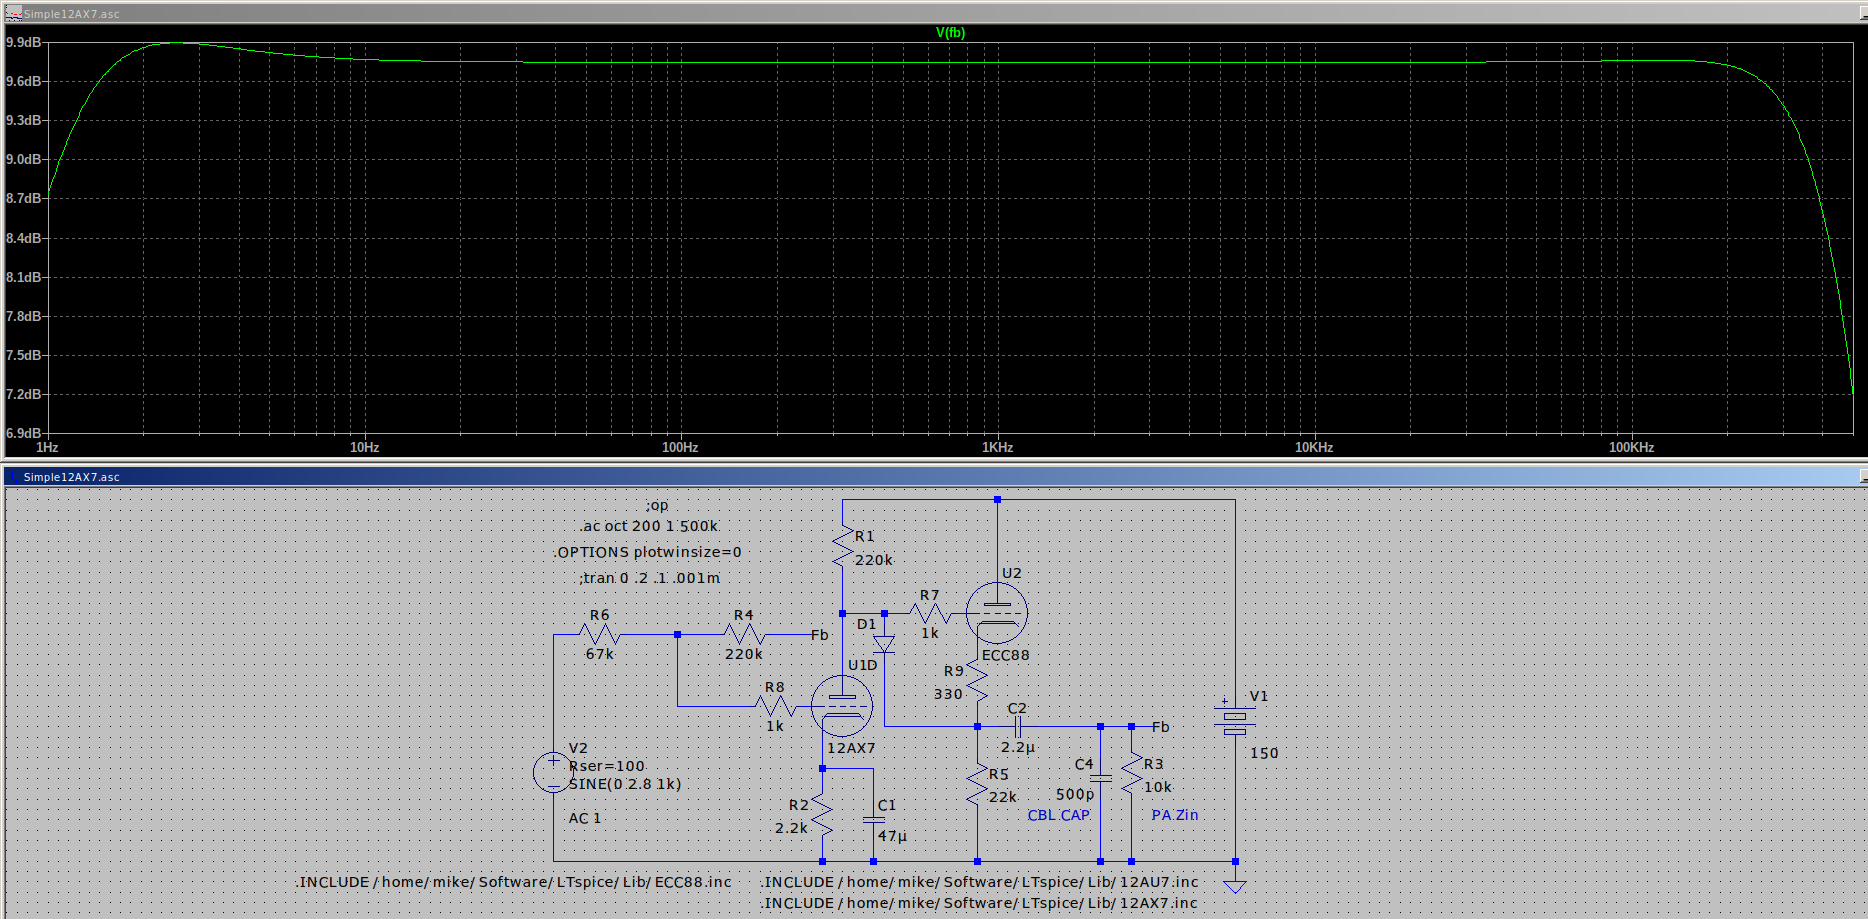The width and height of the screenshot is (1868, 919).
Task: Click resistor R5 symbol
Action: point(977,785)
